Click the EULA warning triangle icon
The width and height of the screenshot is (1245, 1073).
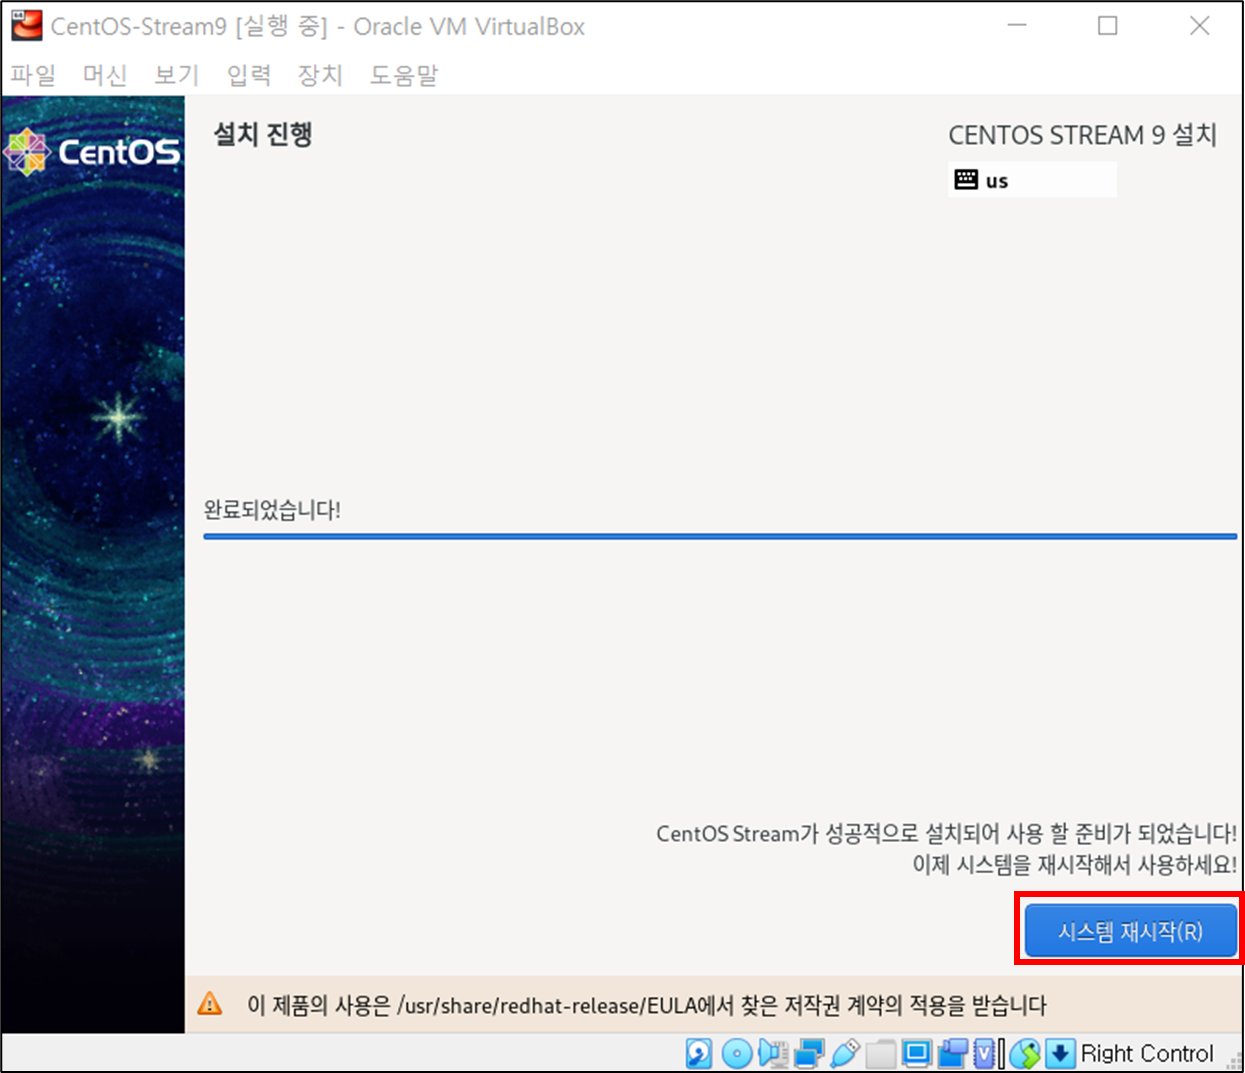pyautogui.click(x=210, y=1003)
